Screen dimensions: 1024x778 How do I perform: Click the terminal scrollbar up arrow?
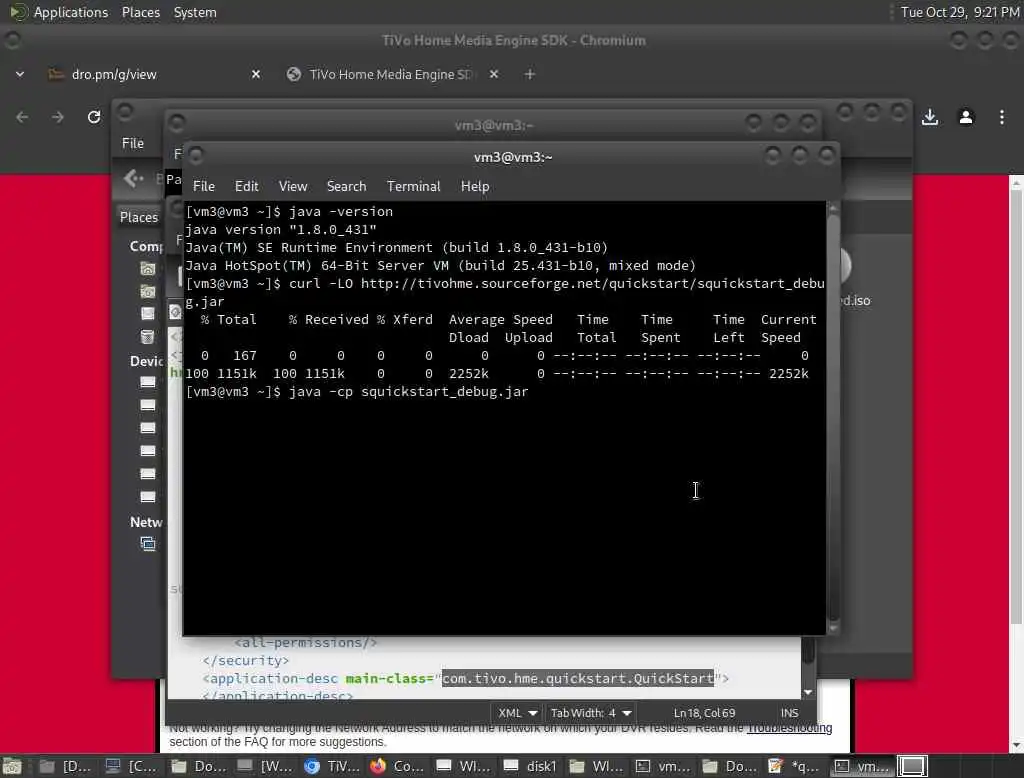click(x=833, y=207)
